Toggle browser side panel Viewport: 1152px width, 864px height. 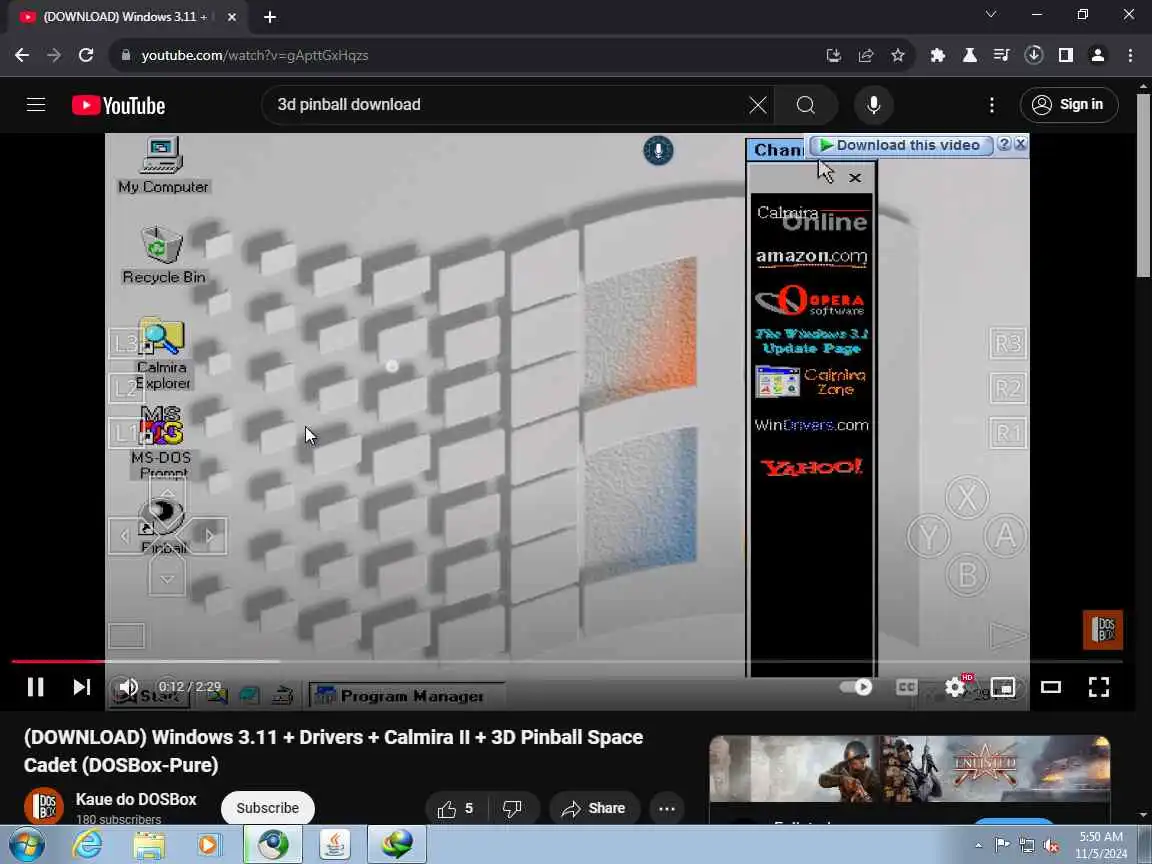click(x=1066, y=55)
